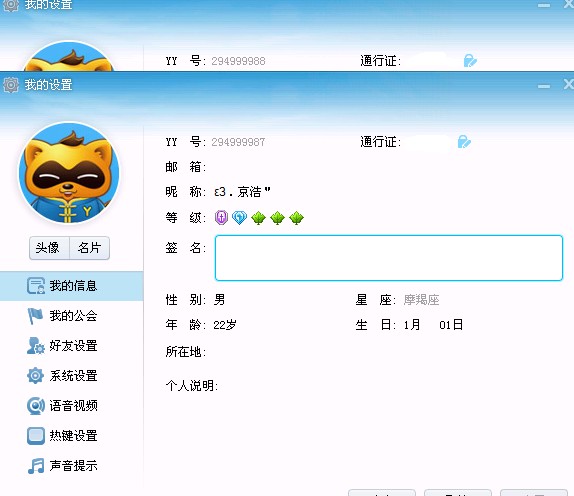Open 我的公会 guild settings
574x496 pixels.
71,316
